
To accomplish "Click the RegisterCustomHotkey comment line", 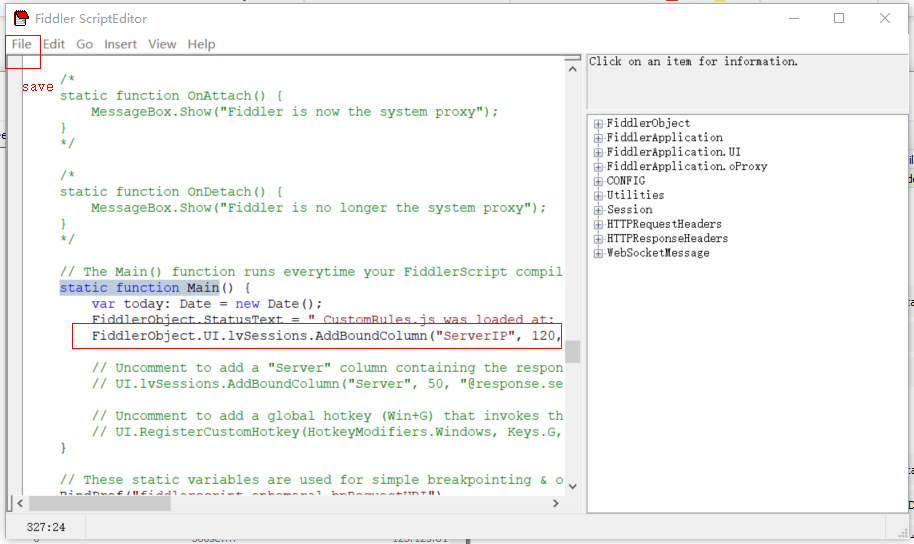I will pos(326,432).
